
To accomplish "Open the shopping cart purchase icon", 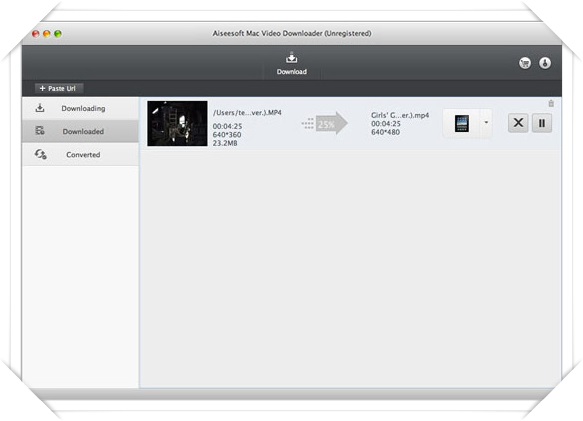I will [x=525, y=63].
